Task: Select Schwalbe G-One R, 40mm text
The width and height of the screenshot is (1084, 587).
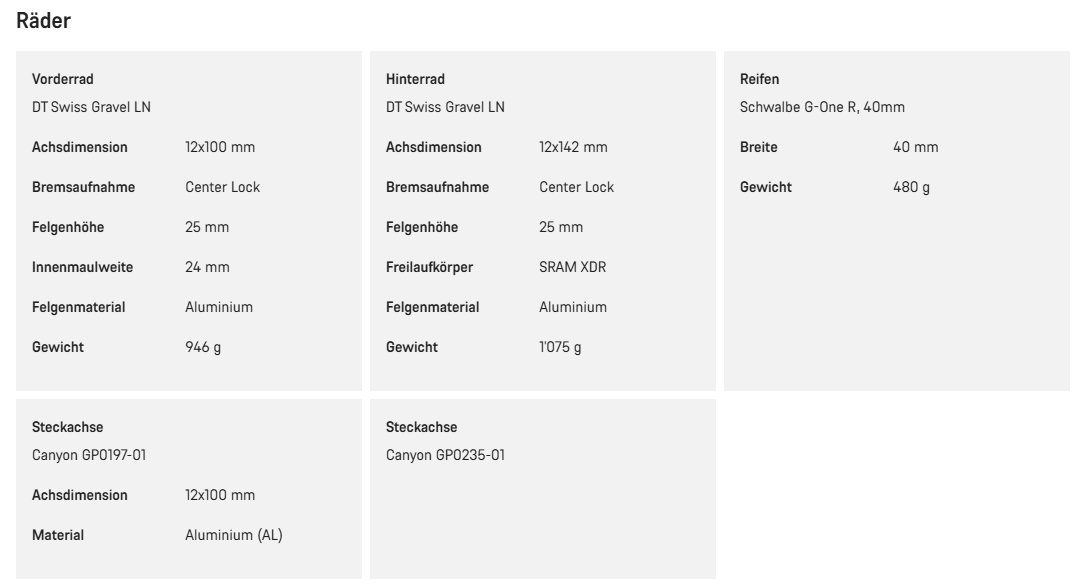Action: pyautogui.click(x=822, y=107)
